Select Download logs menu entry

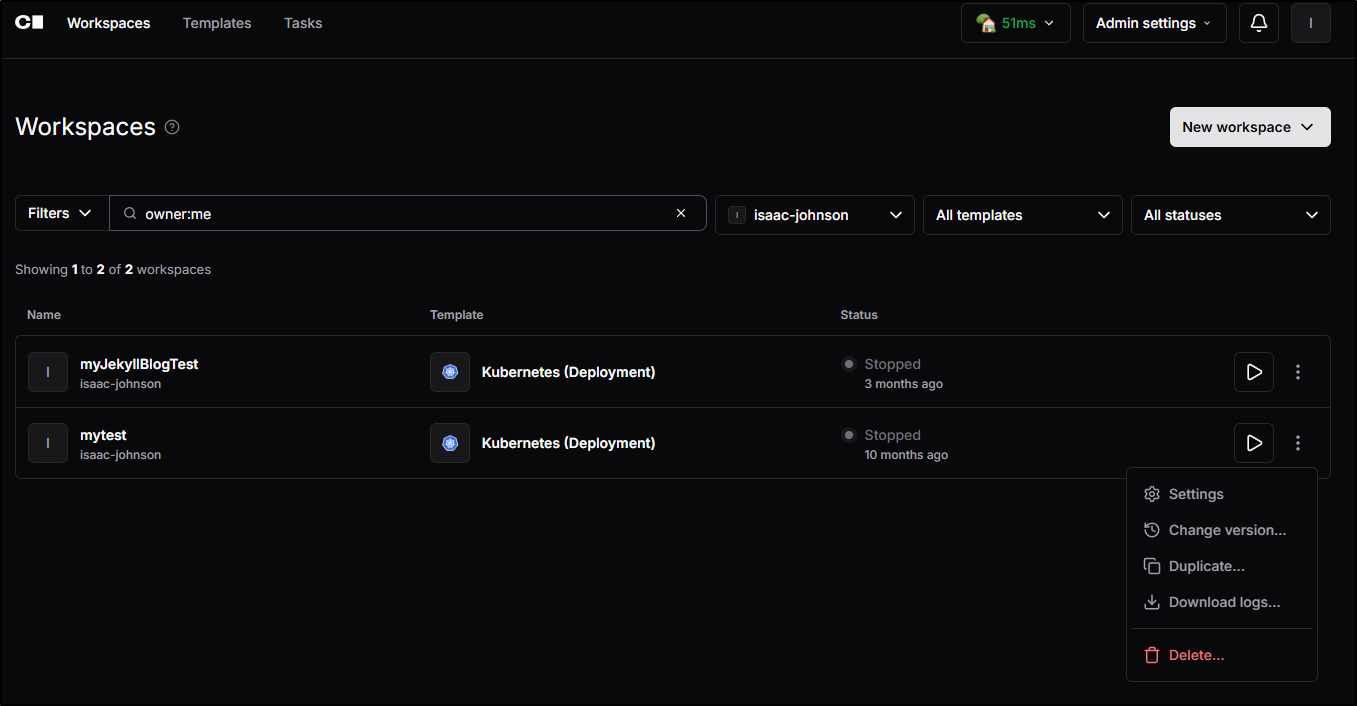pyautogui.click(x=1223, y=602)
